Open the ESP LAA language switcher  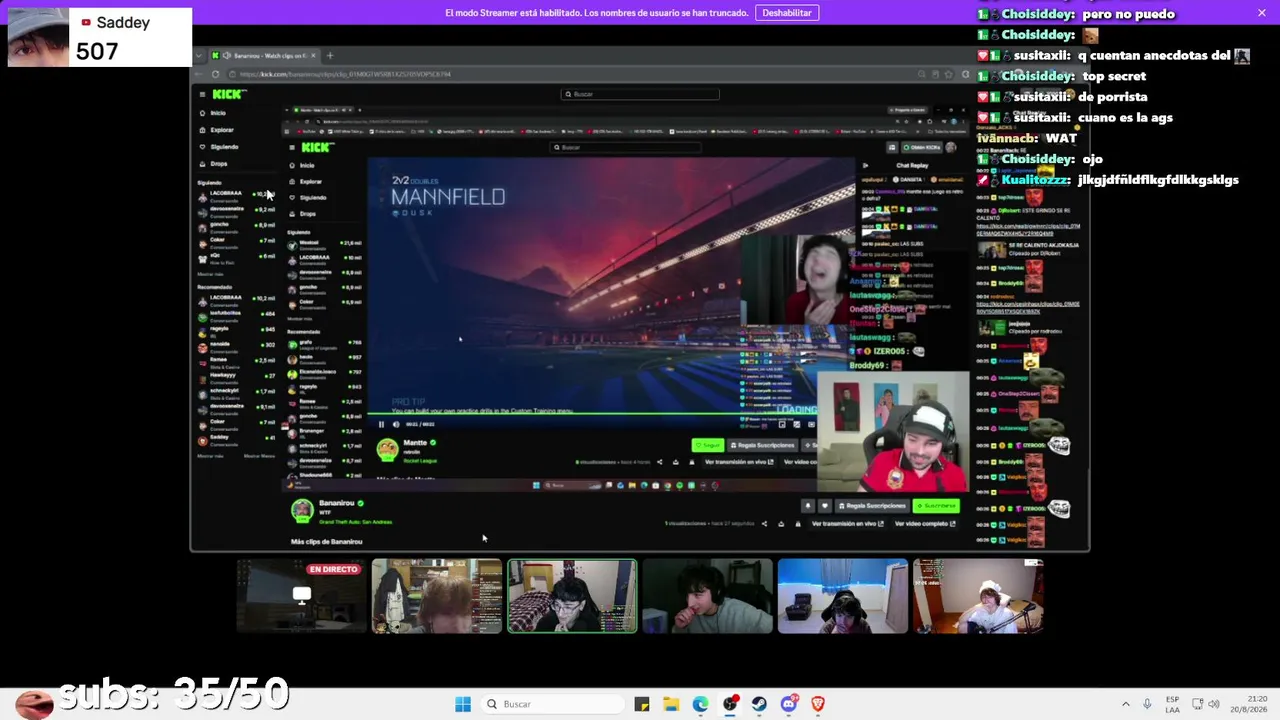click(1172, 704)
